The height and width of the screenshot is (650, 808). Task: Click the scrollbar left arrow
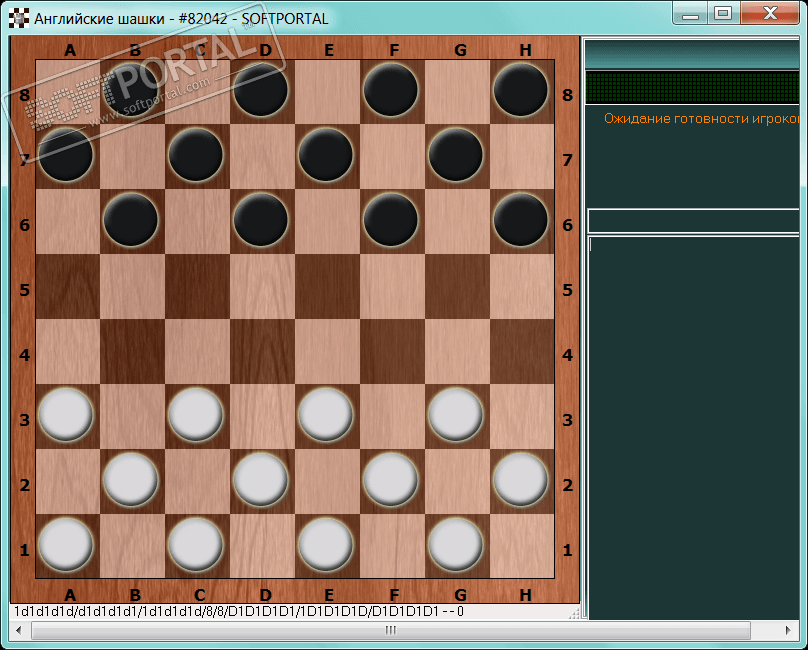pyautogui.click(x=19, y=630)
